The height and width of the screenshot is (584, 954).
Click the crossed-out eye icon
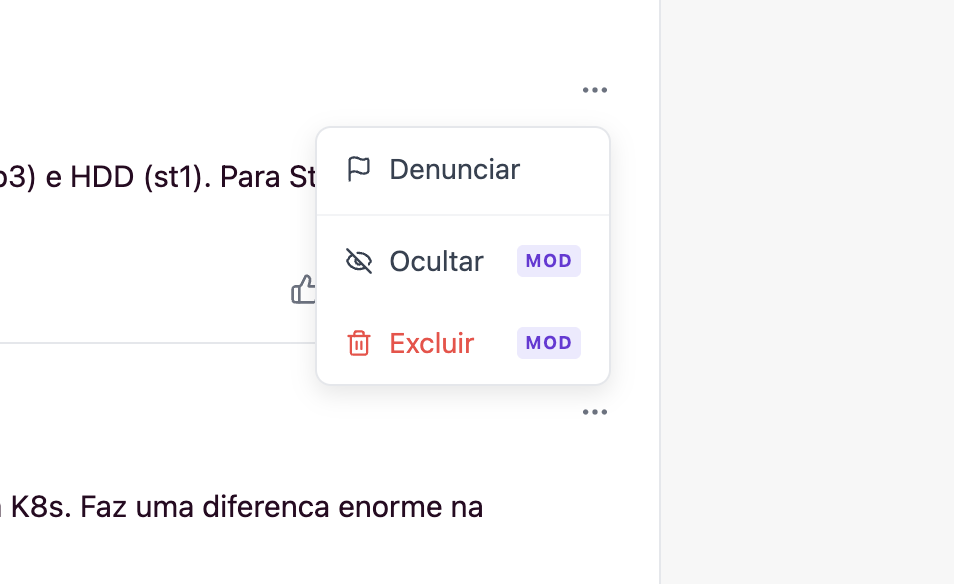point(358,261)
